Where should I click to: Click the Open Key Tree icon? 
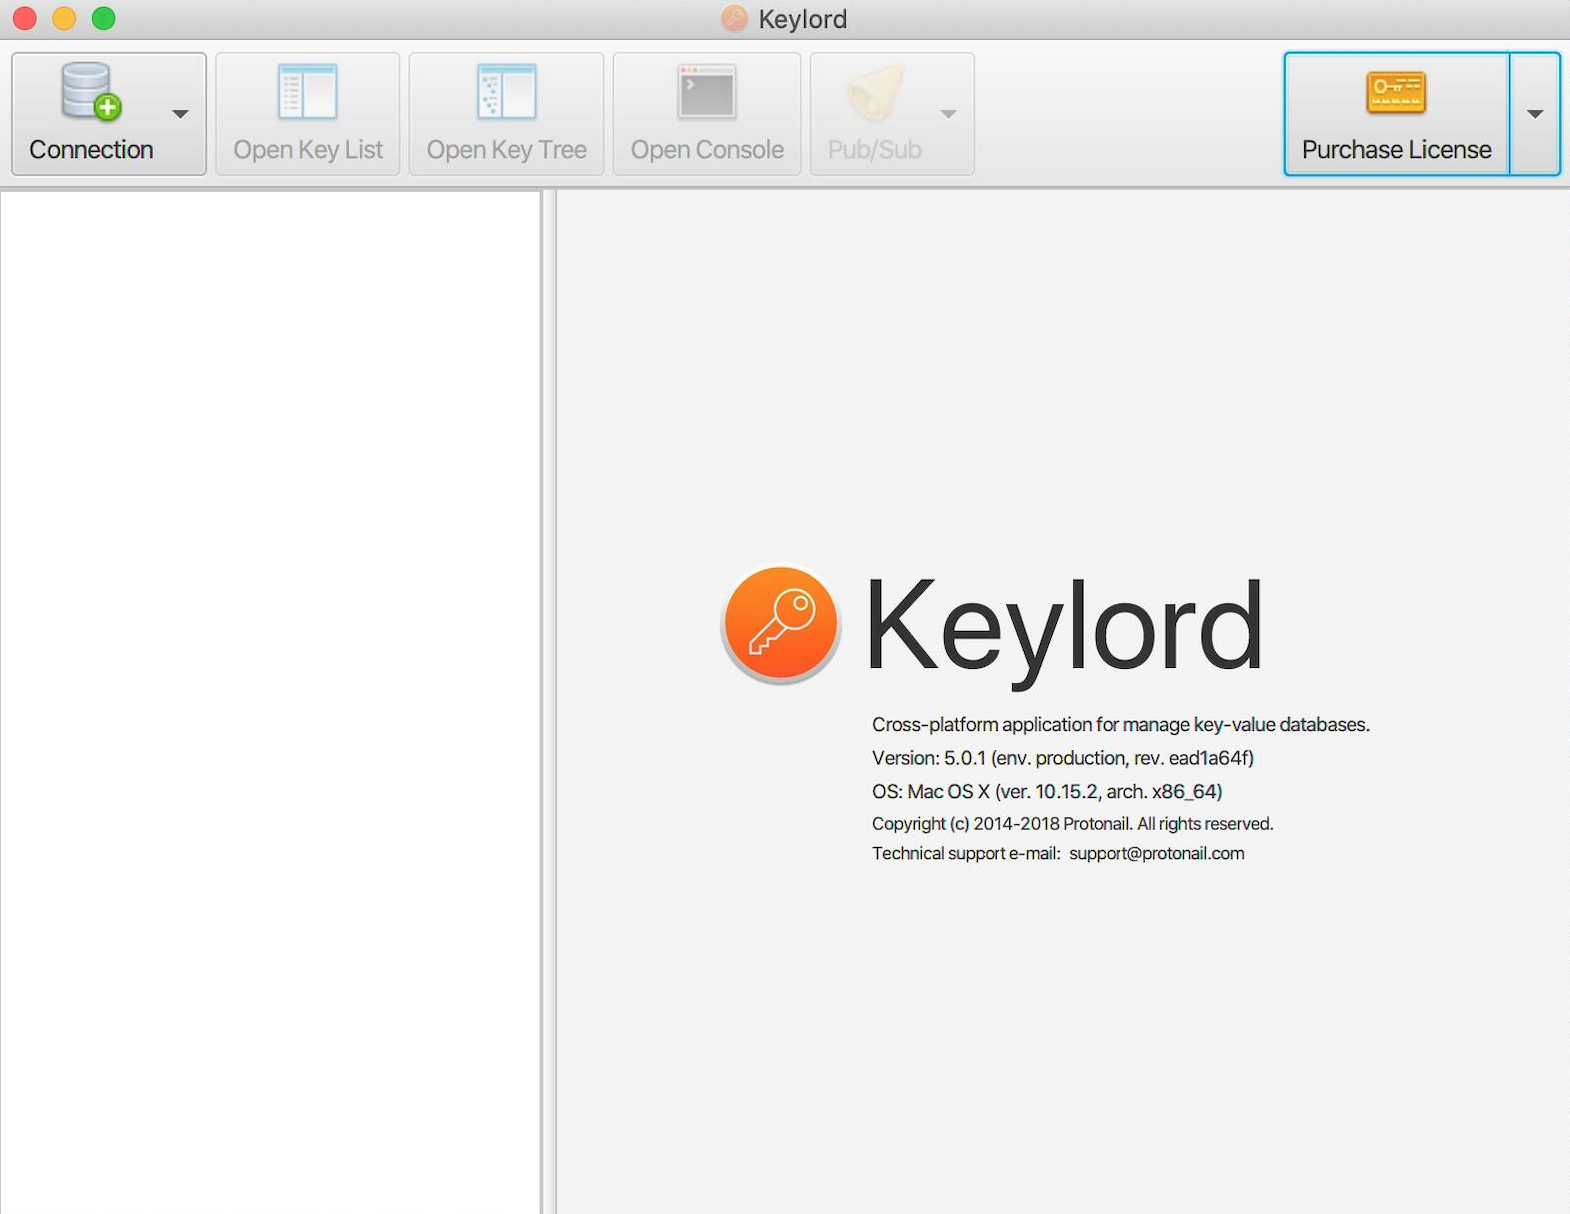[x=506, y=92]
